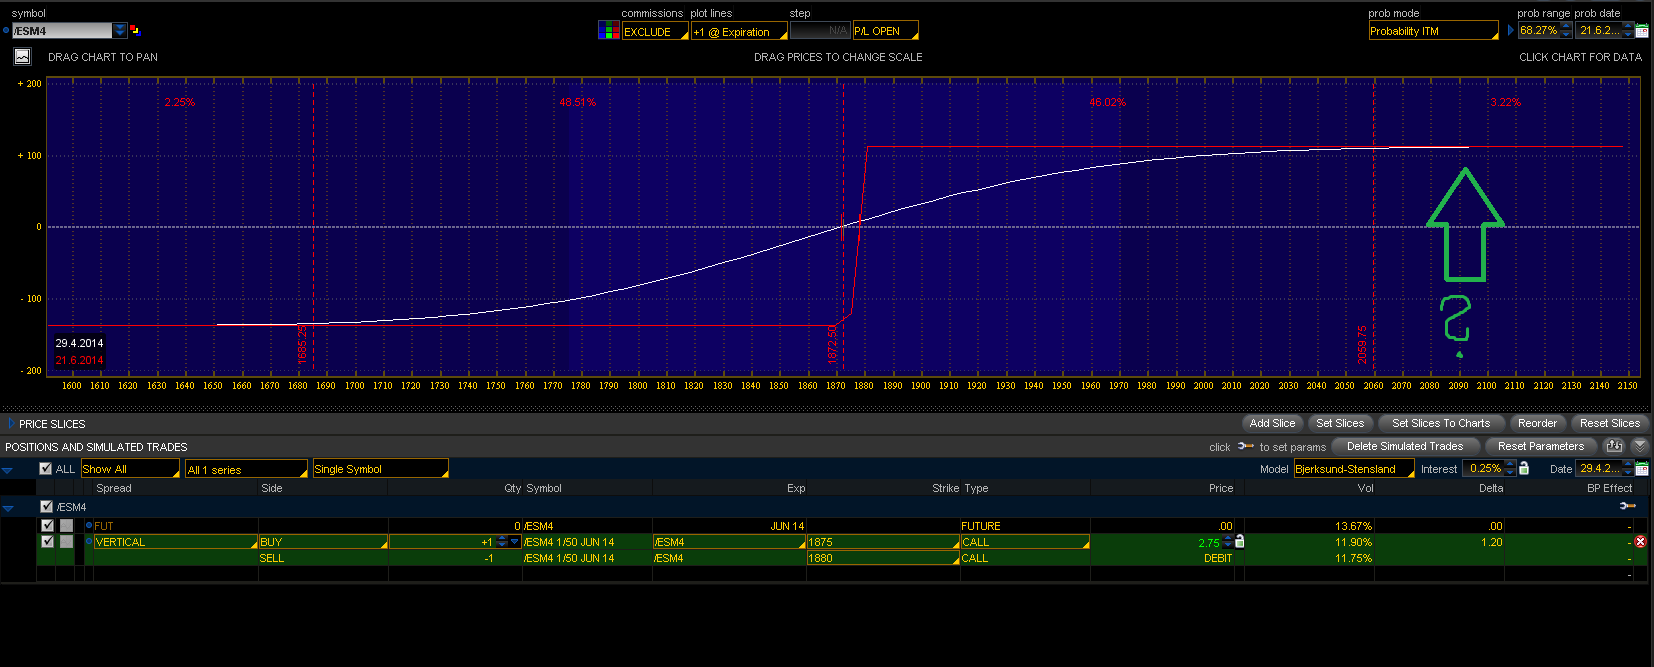This screenshot has width=1654, height=667.
Task: Click Reset Parameters button
Action: [1541, 446]
